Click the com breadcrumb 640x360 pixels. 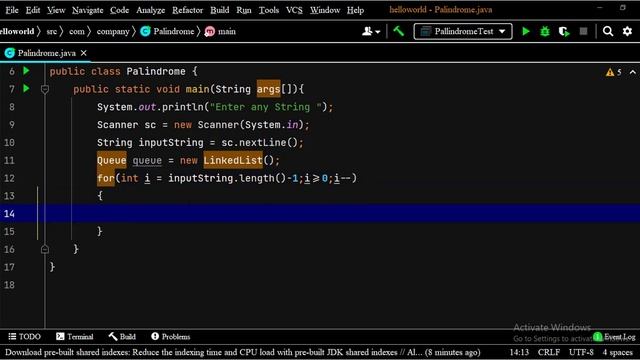(x=76, y=31)
